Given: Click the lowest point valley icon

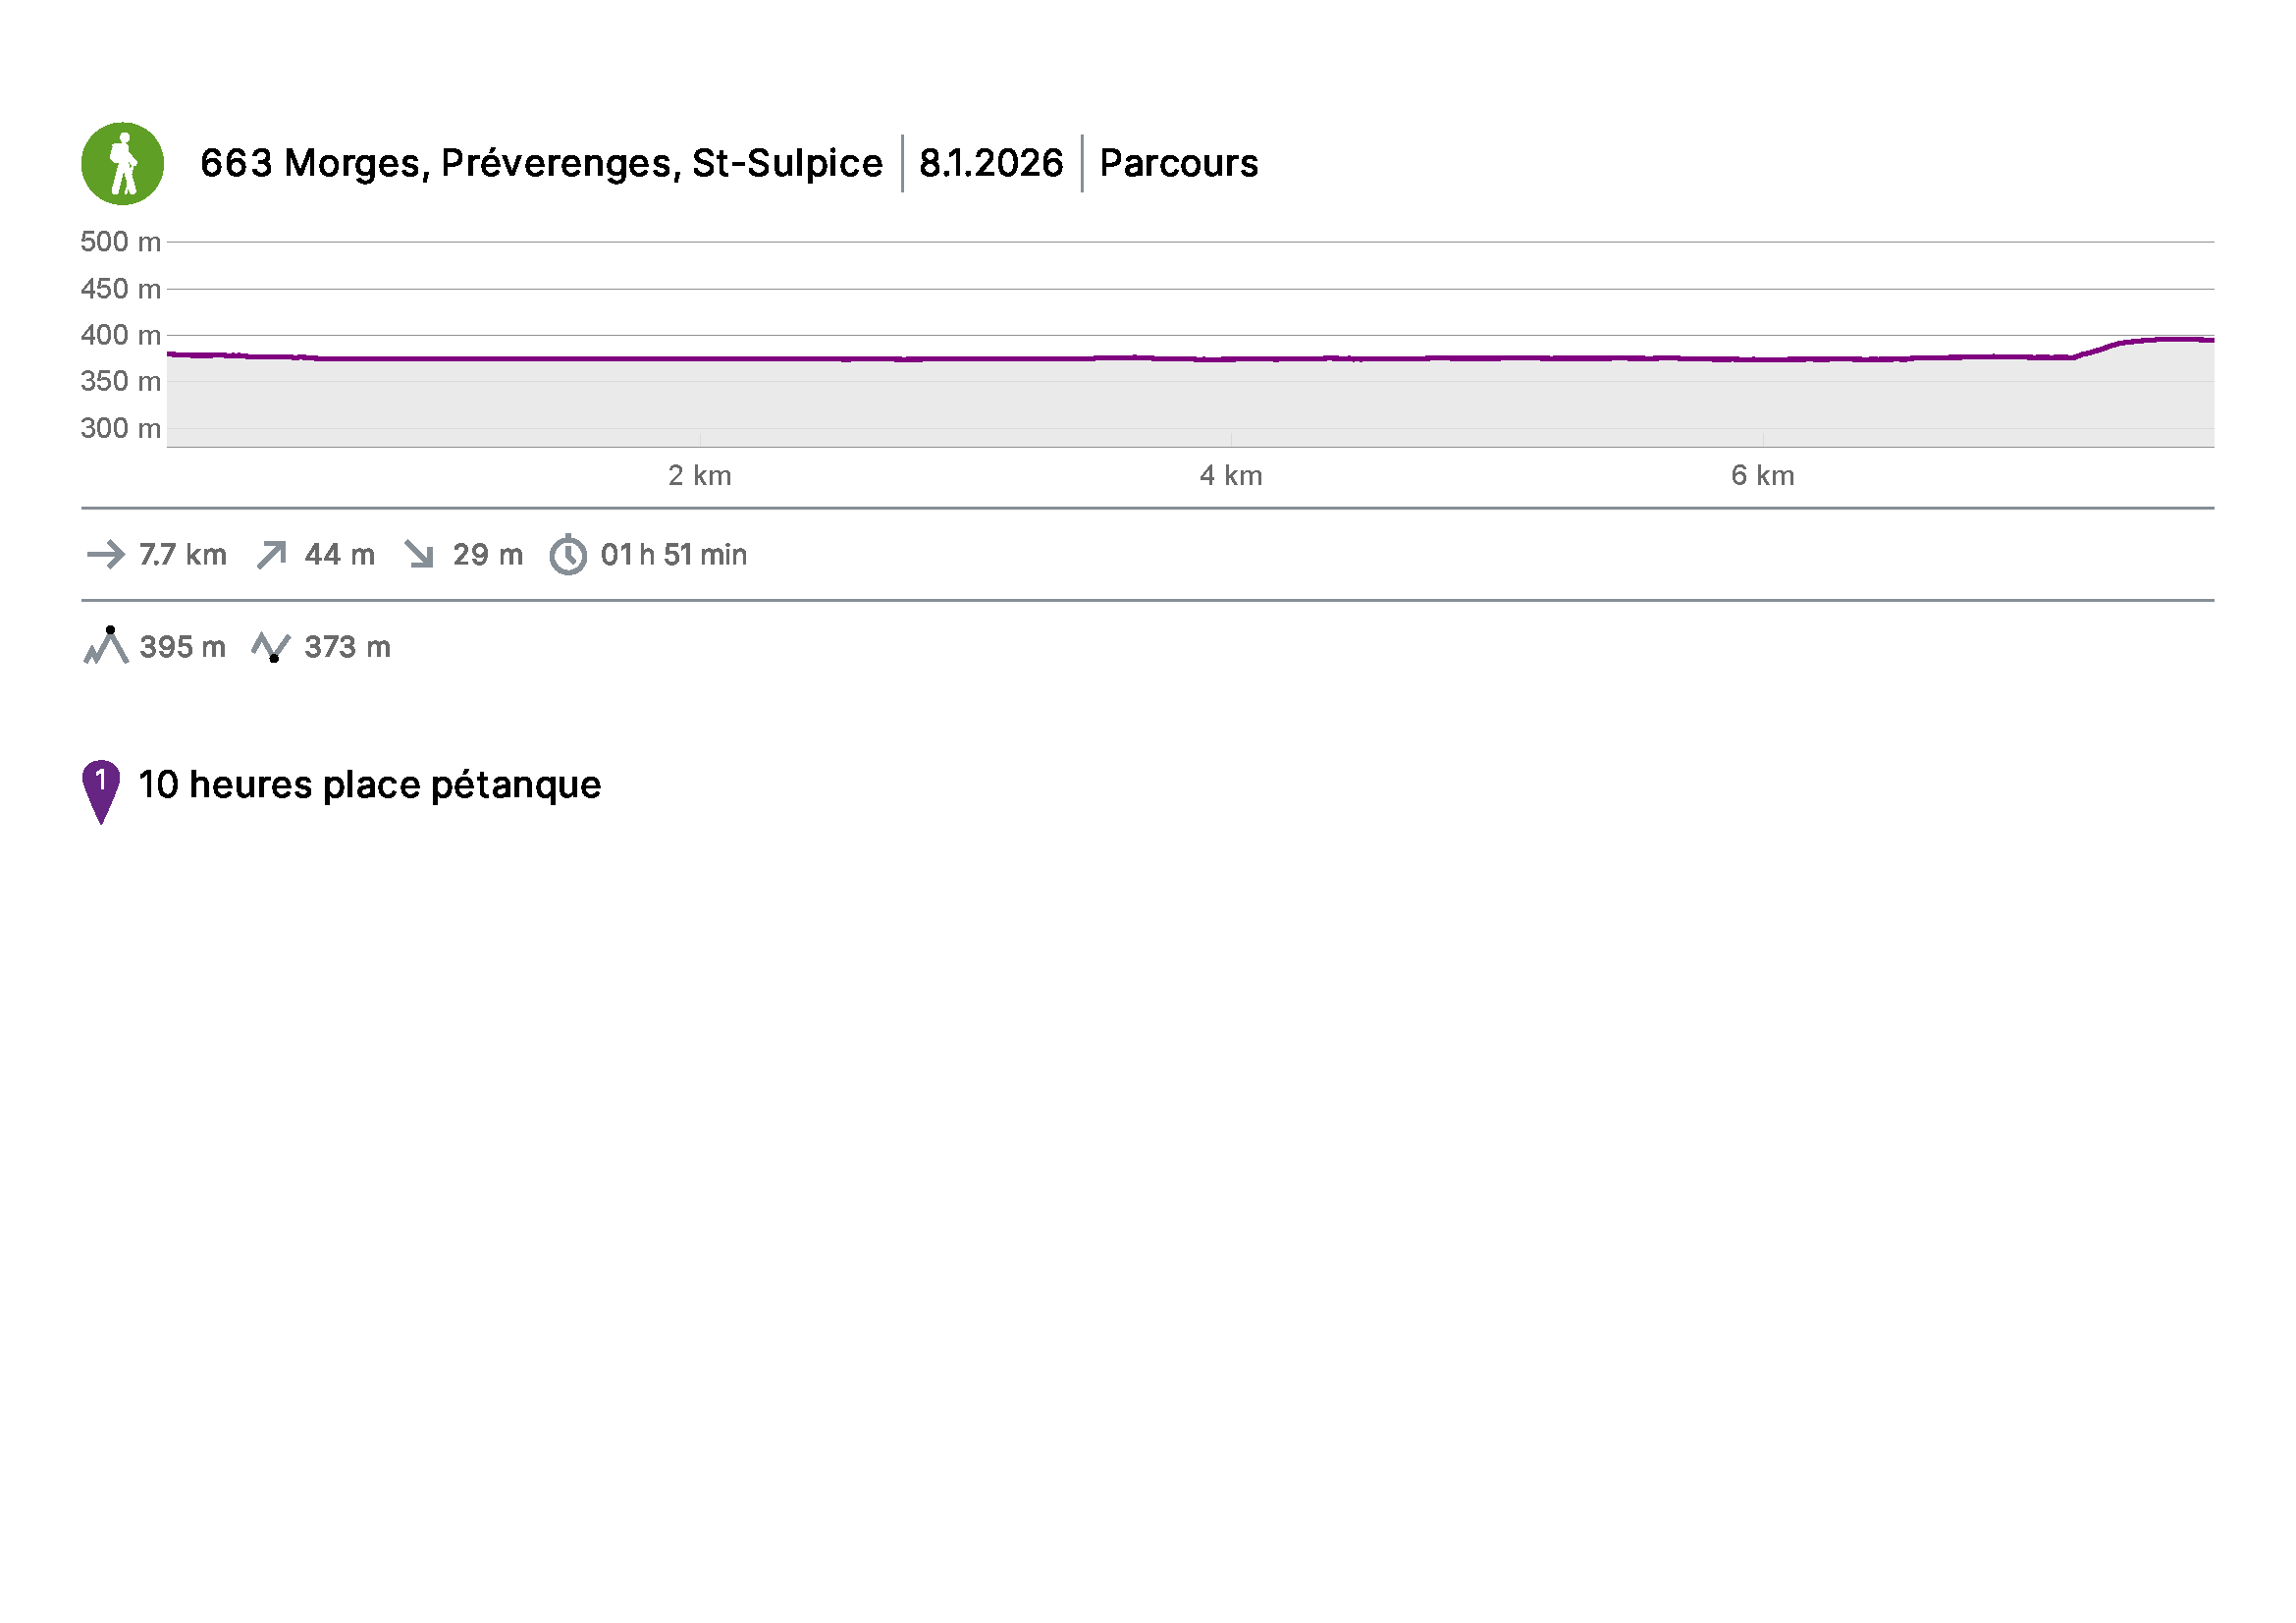Looking at the screenshot, I should (271, 648).
